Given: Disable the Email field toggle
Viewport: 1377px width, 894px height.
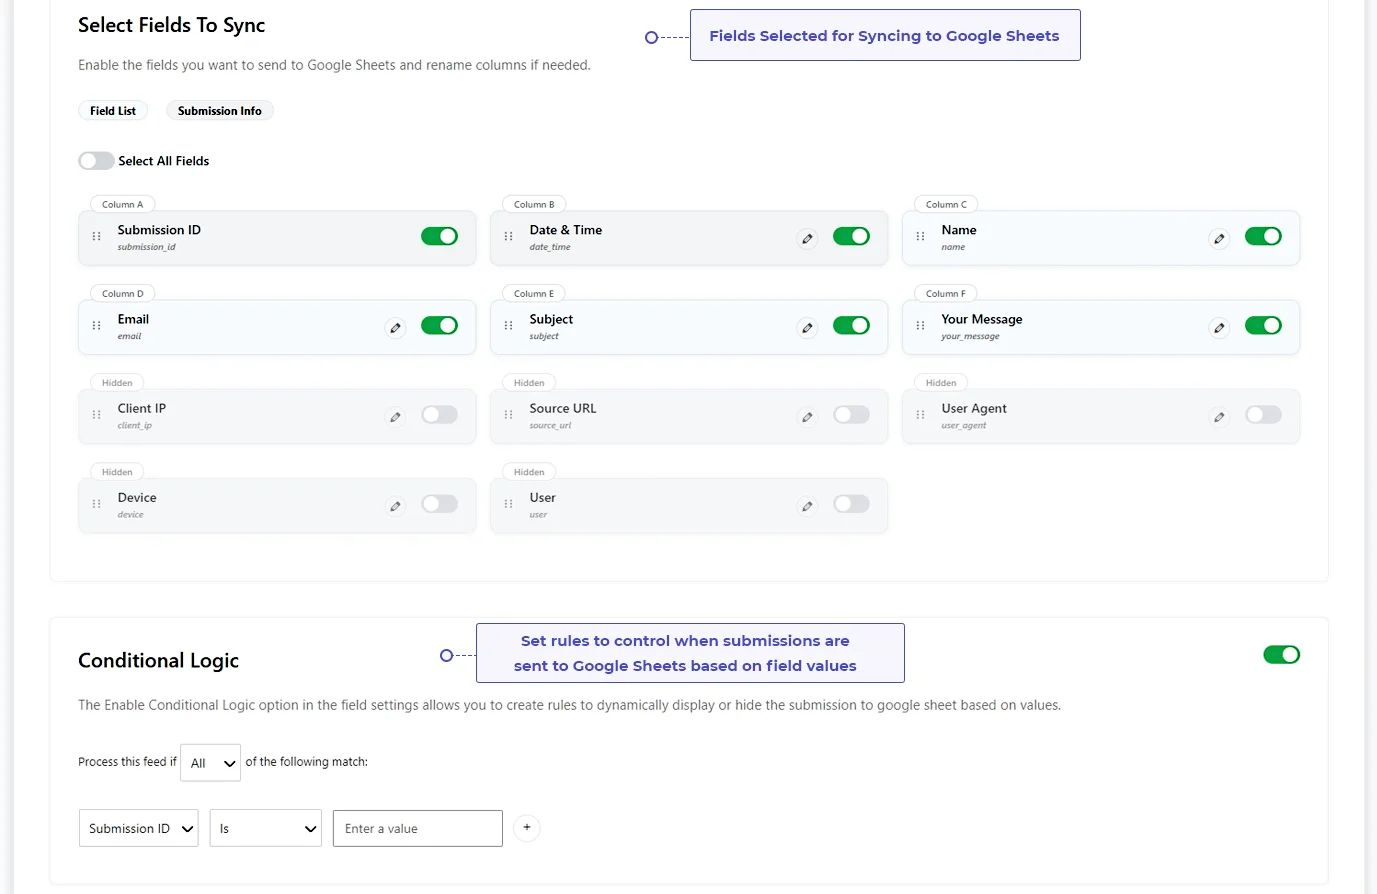Looking at the screenshot, I should coord(439,325).
